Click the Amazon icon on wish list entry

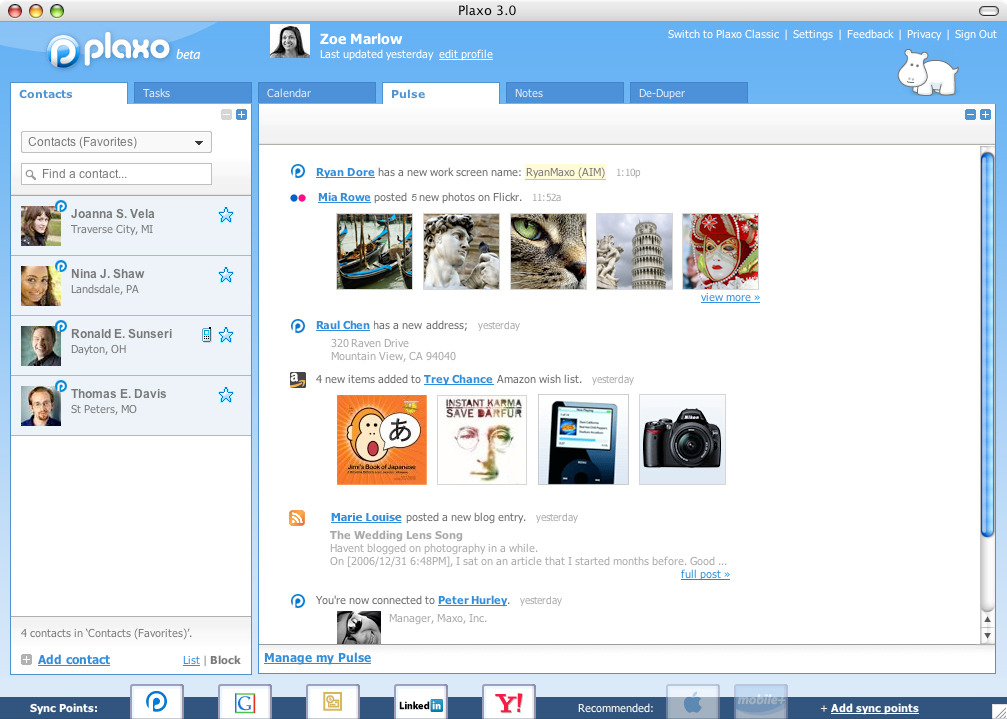click(x=297, y=379)
